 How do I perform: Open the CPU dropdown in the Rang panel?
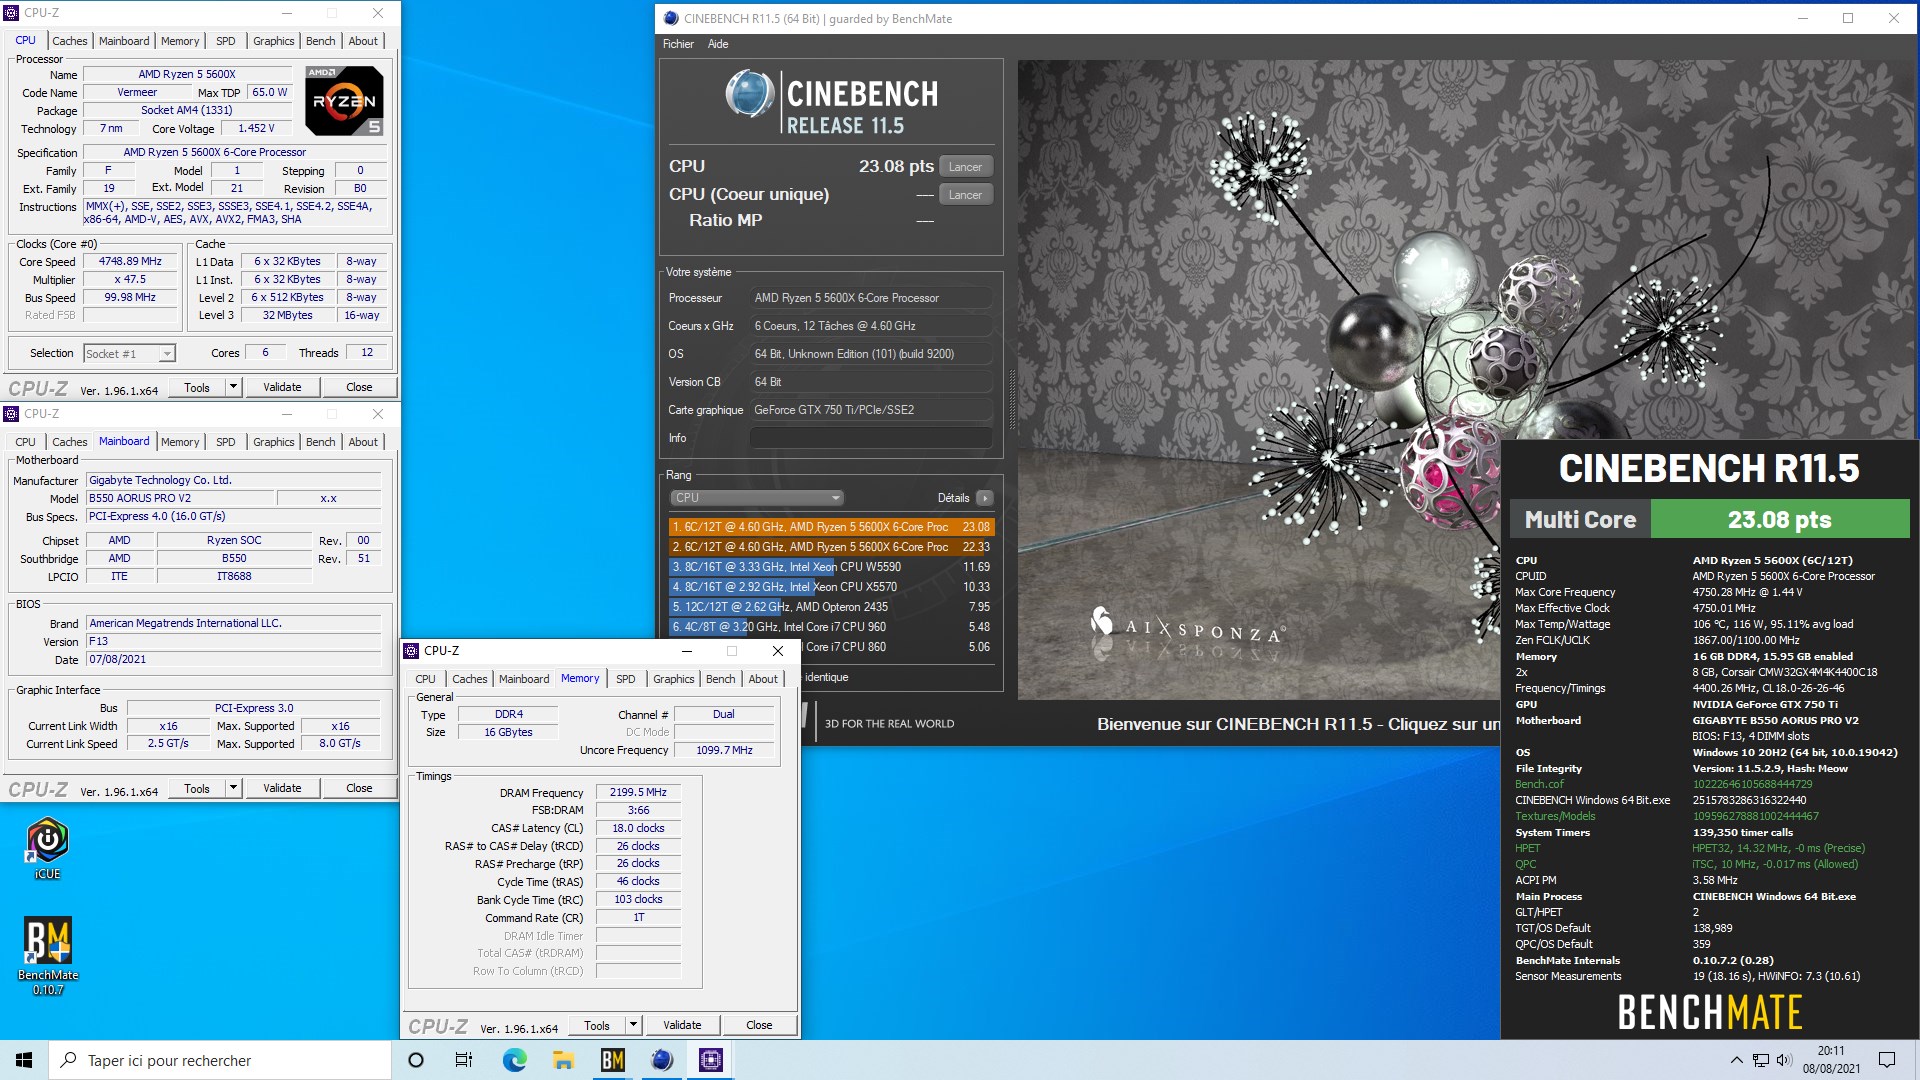point(756,498)
